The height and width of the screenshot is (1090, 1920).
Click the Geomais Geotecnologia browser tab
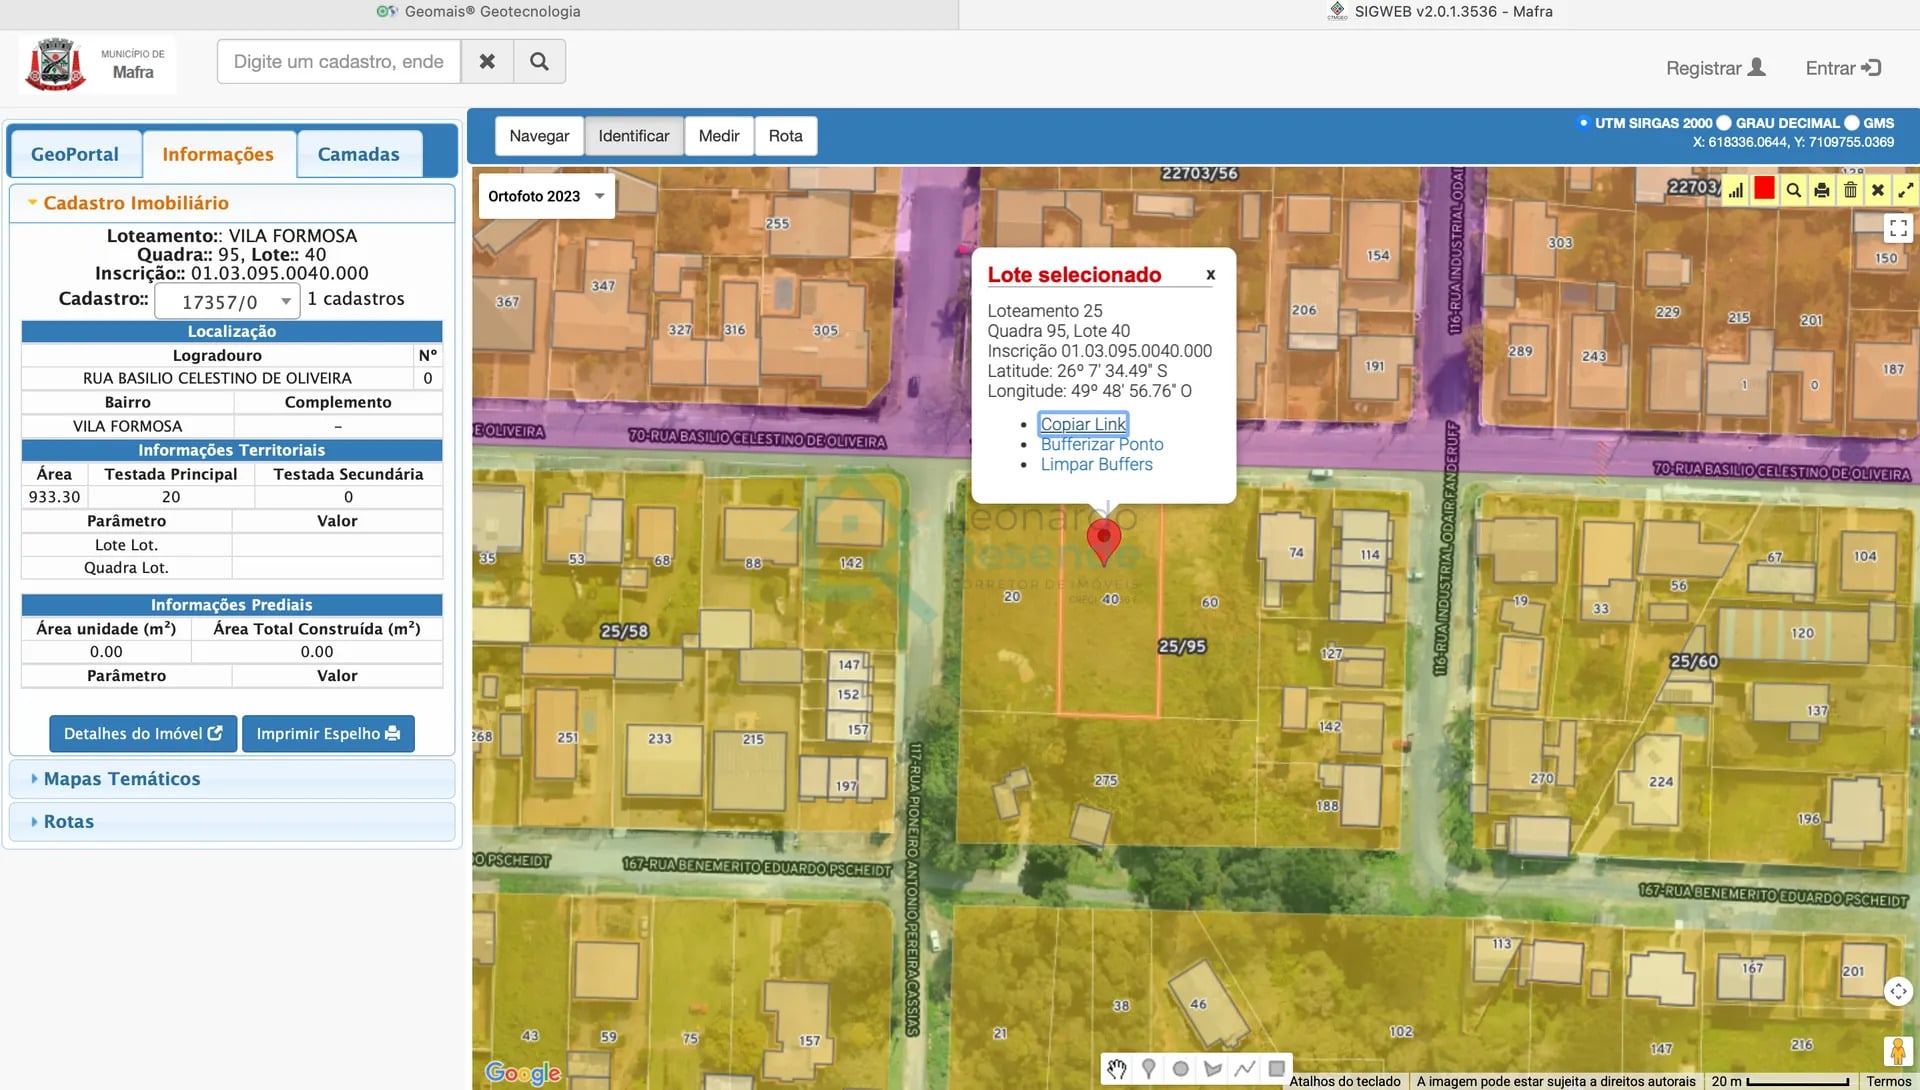pyautogui.click(x=479, y=12)
